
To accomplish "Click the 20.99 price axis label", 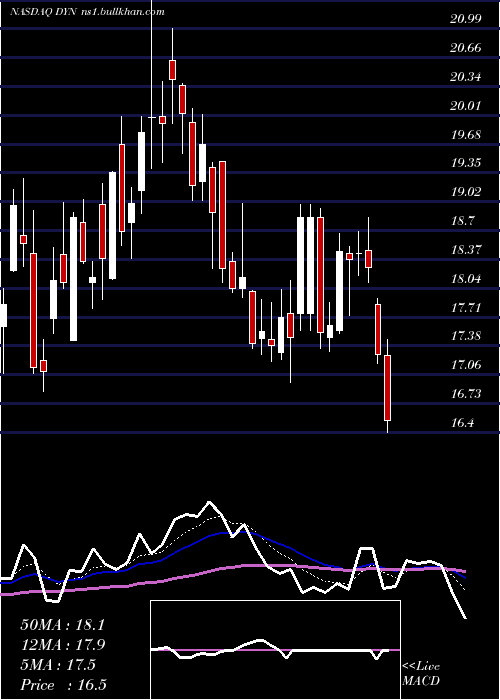I will 466,19.
